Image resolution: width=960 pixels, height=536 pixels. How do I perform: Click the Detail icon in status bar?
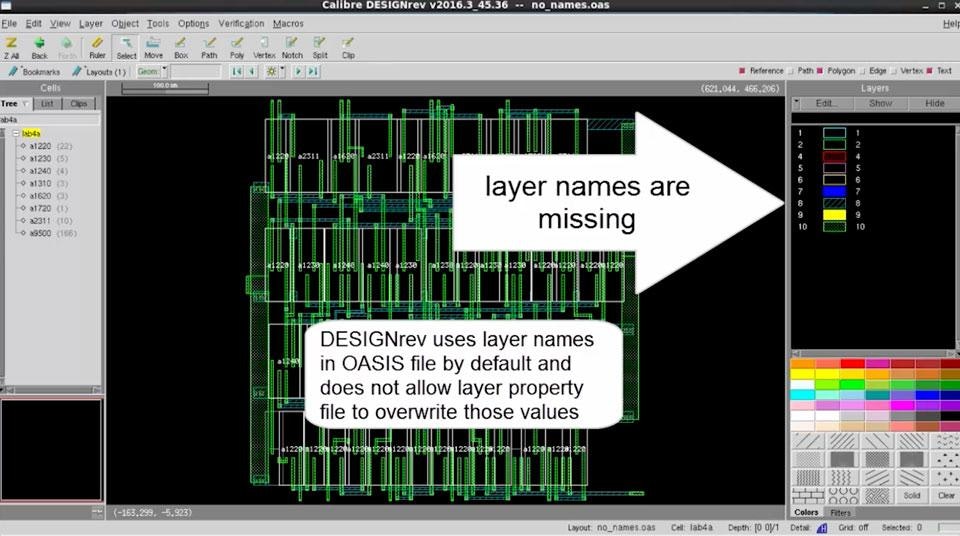(x=822, y=528)
